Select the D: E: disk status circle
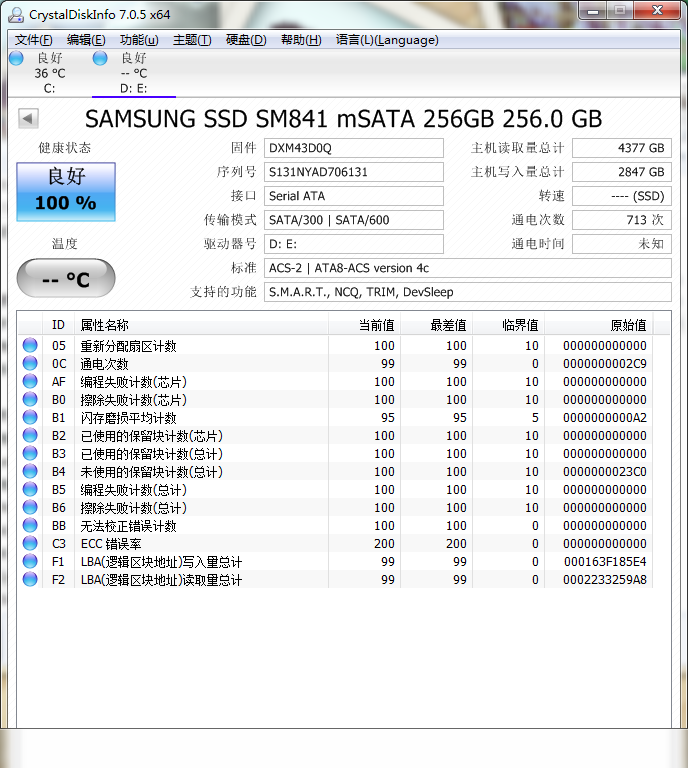The image size is (689, 768). 100,58
